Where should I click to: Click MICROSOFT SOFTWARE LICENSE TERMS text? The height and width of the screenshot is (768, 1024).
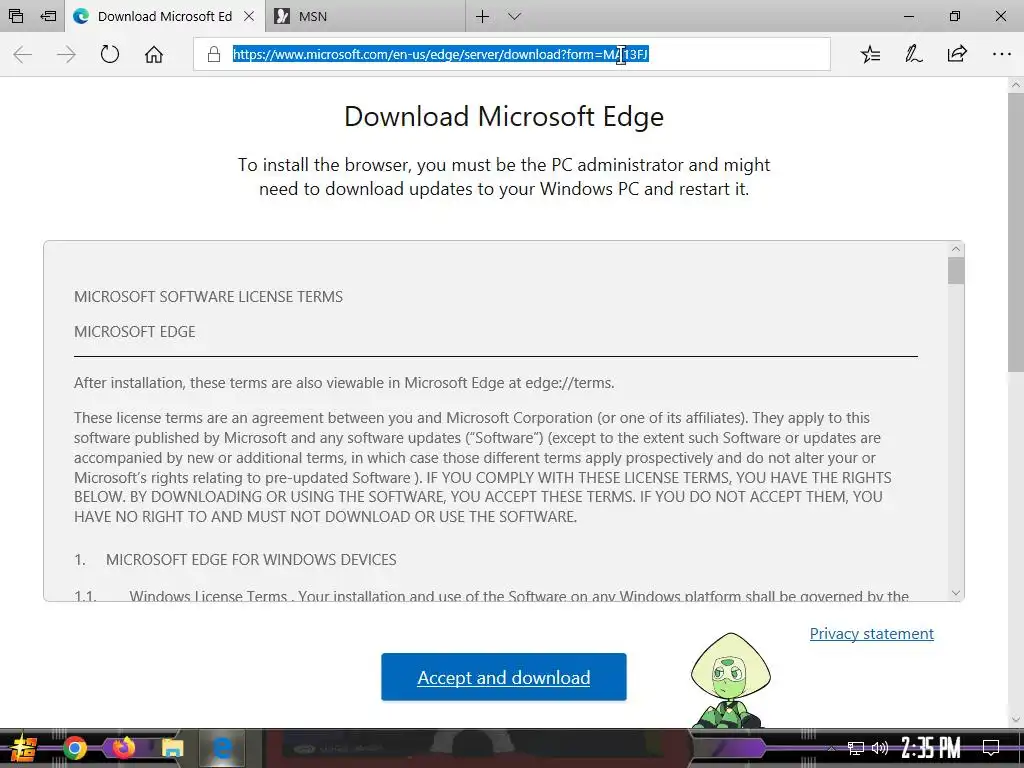coord(208,296)
